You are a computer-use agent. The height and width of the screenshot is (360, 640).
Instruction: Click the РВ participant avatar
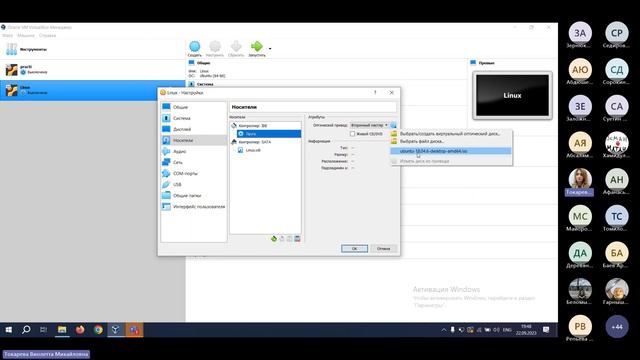(x=580, y=327)
